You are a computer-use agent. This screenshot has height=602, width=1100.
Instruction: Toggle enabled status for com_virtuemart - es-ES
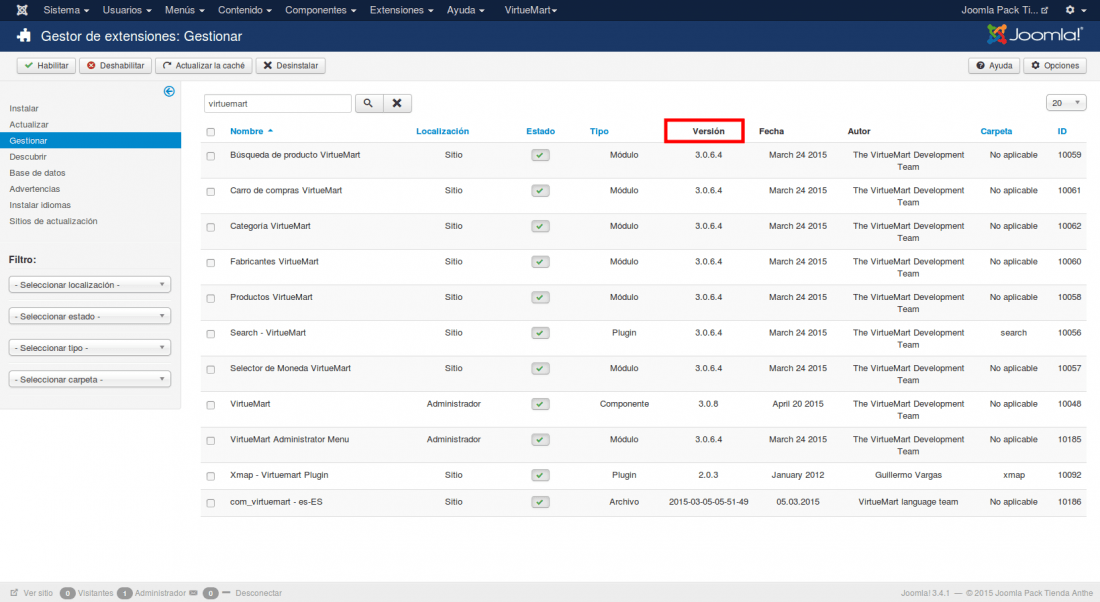[540, 502]
